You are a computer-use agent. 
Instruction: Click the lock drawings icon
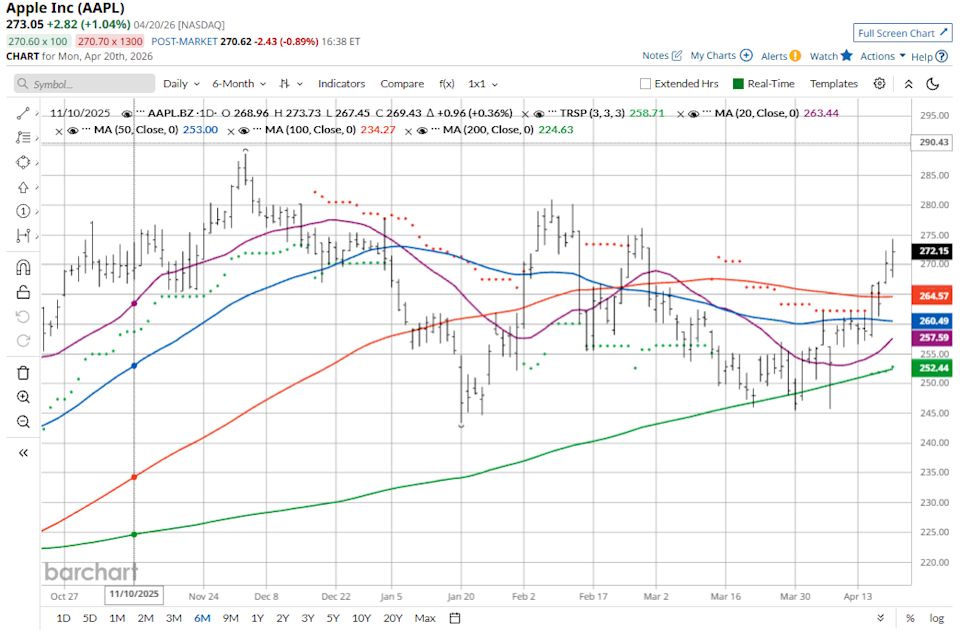point(22,292)
